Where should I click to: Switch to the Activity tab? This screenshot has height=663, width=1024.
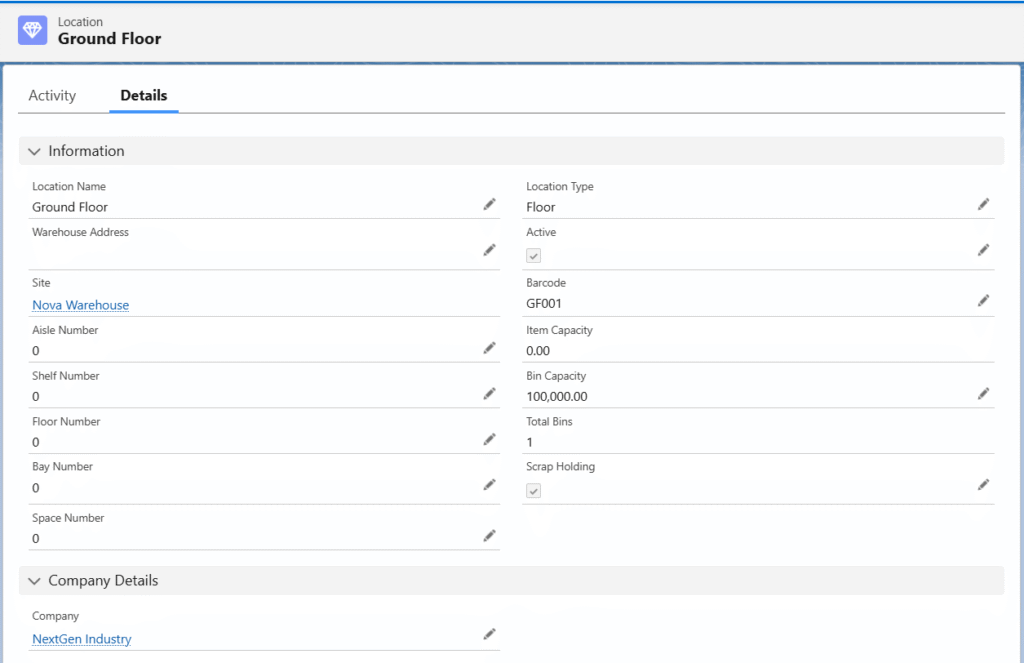coord(52,96)
